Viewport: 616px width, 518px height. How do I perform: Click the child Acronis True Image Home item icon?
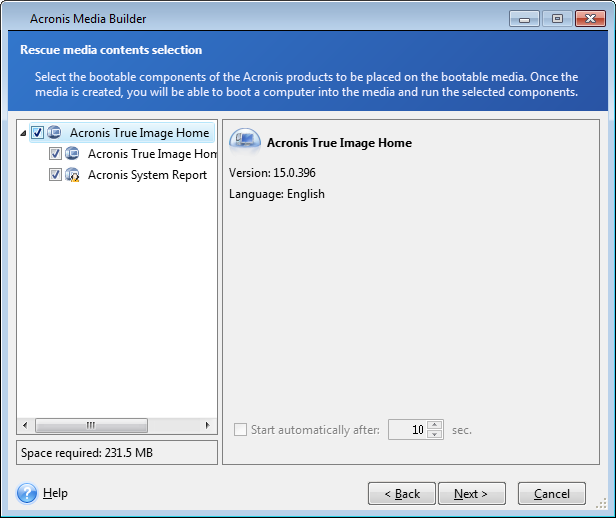72,153
